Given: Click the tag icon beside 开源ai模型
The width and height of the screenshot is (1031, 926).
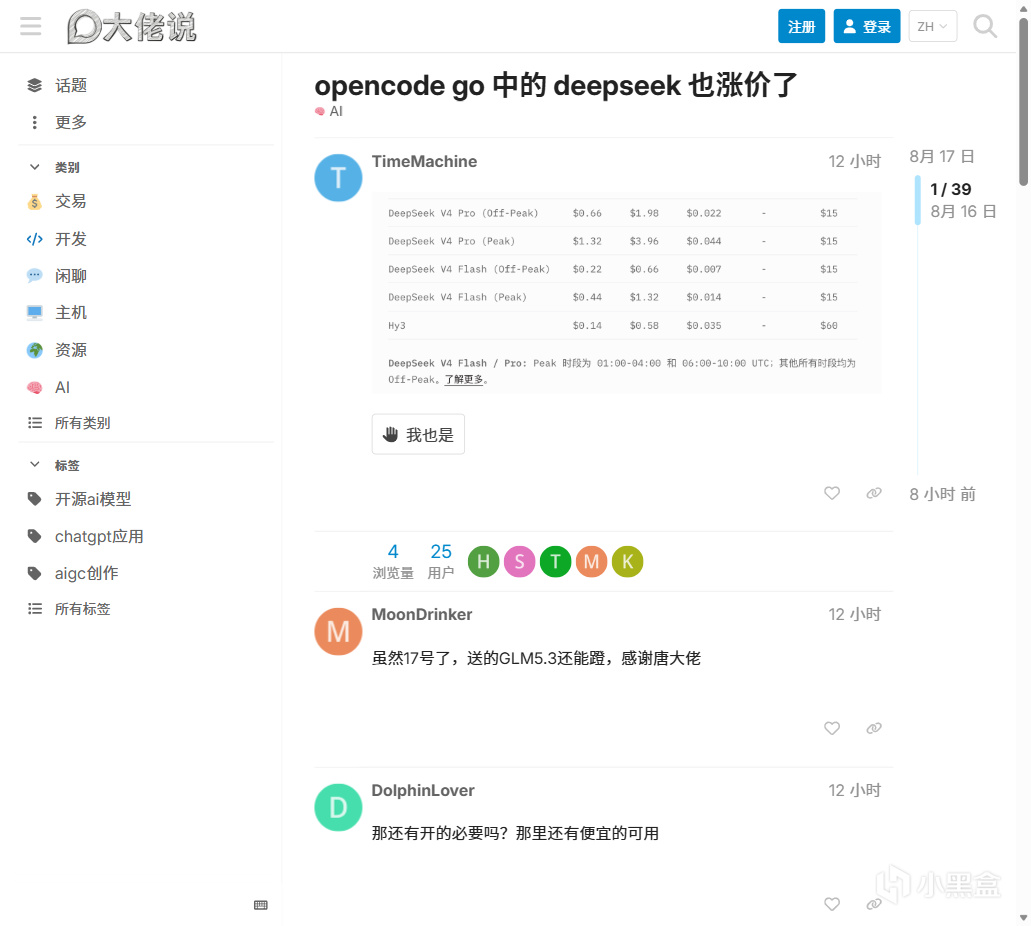Looking at the screenshot, I should coord(35,499).
